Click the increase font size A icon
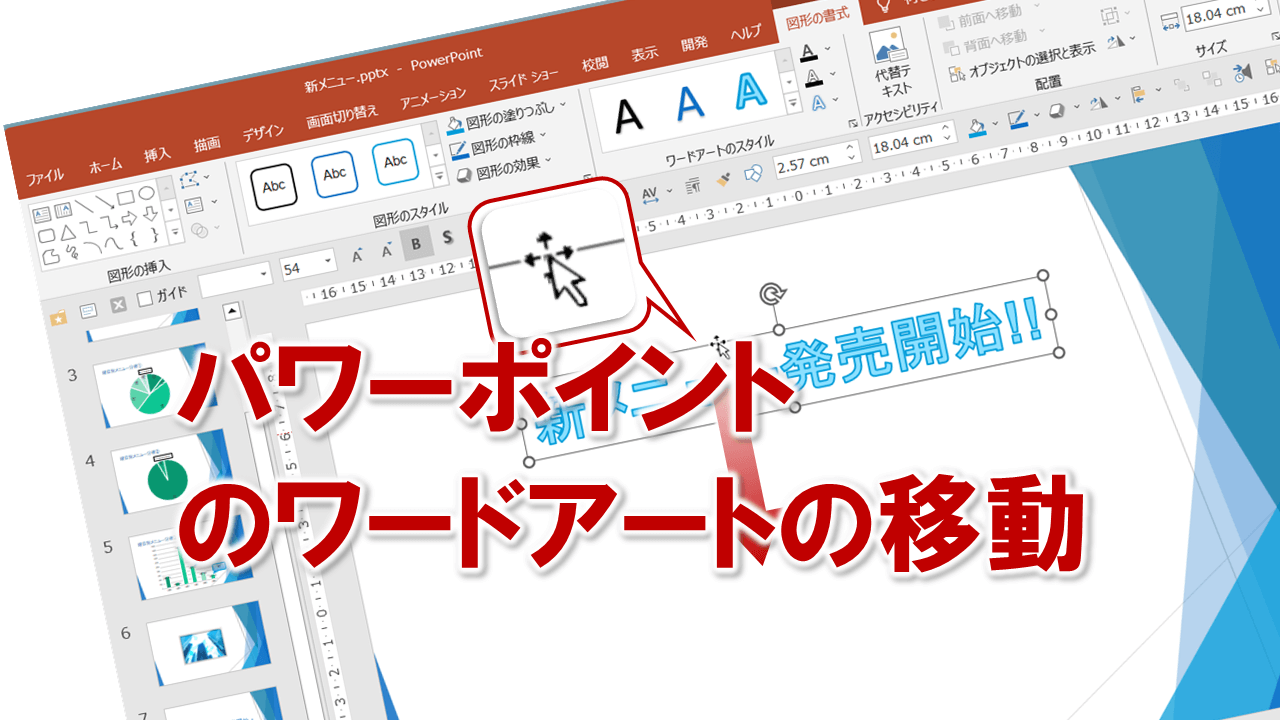1280x720 pixels. tap(358, 257)
